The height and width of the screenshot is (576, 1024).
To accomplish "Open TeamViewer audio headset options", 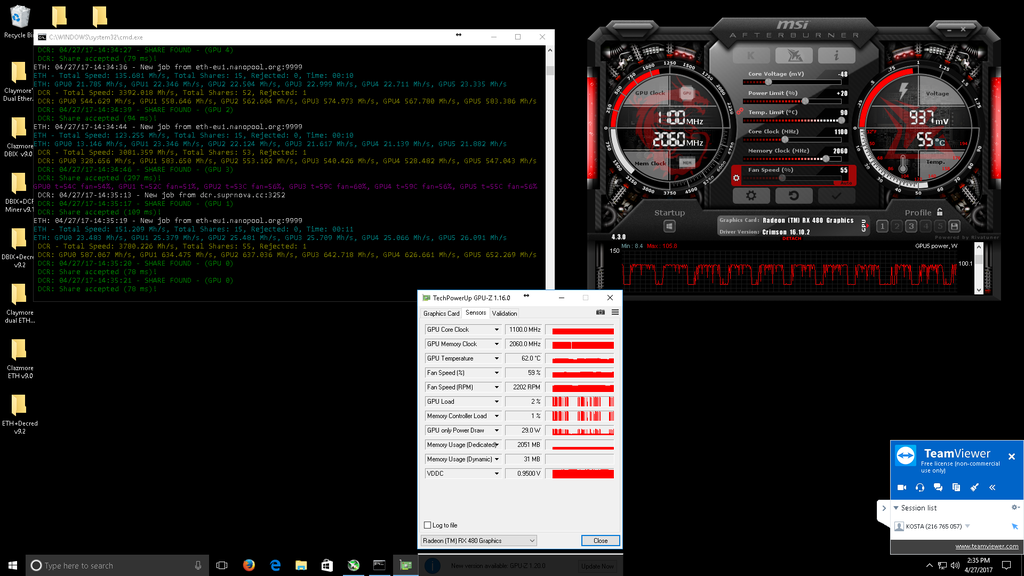I will click(x=920, y=487).
